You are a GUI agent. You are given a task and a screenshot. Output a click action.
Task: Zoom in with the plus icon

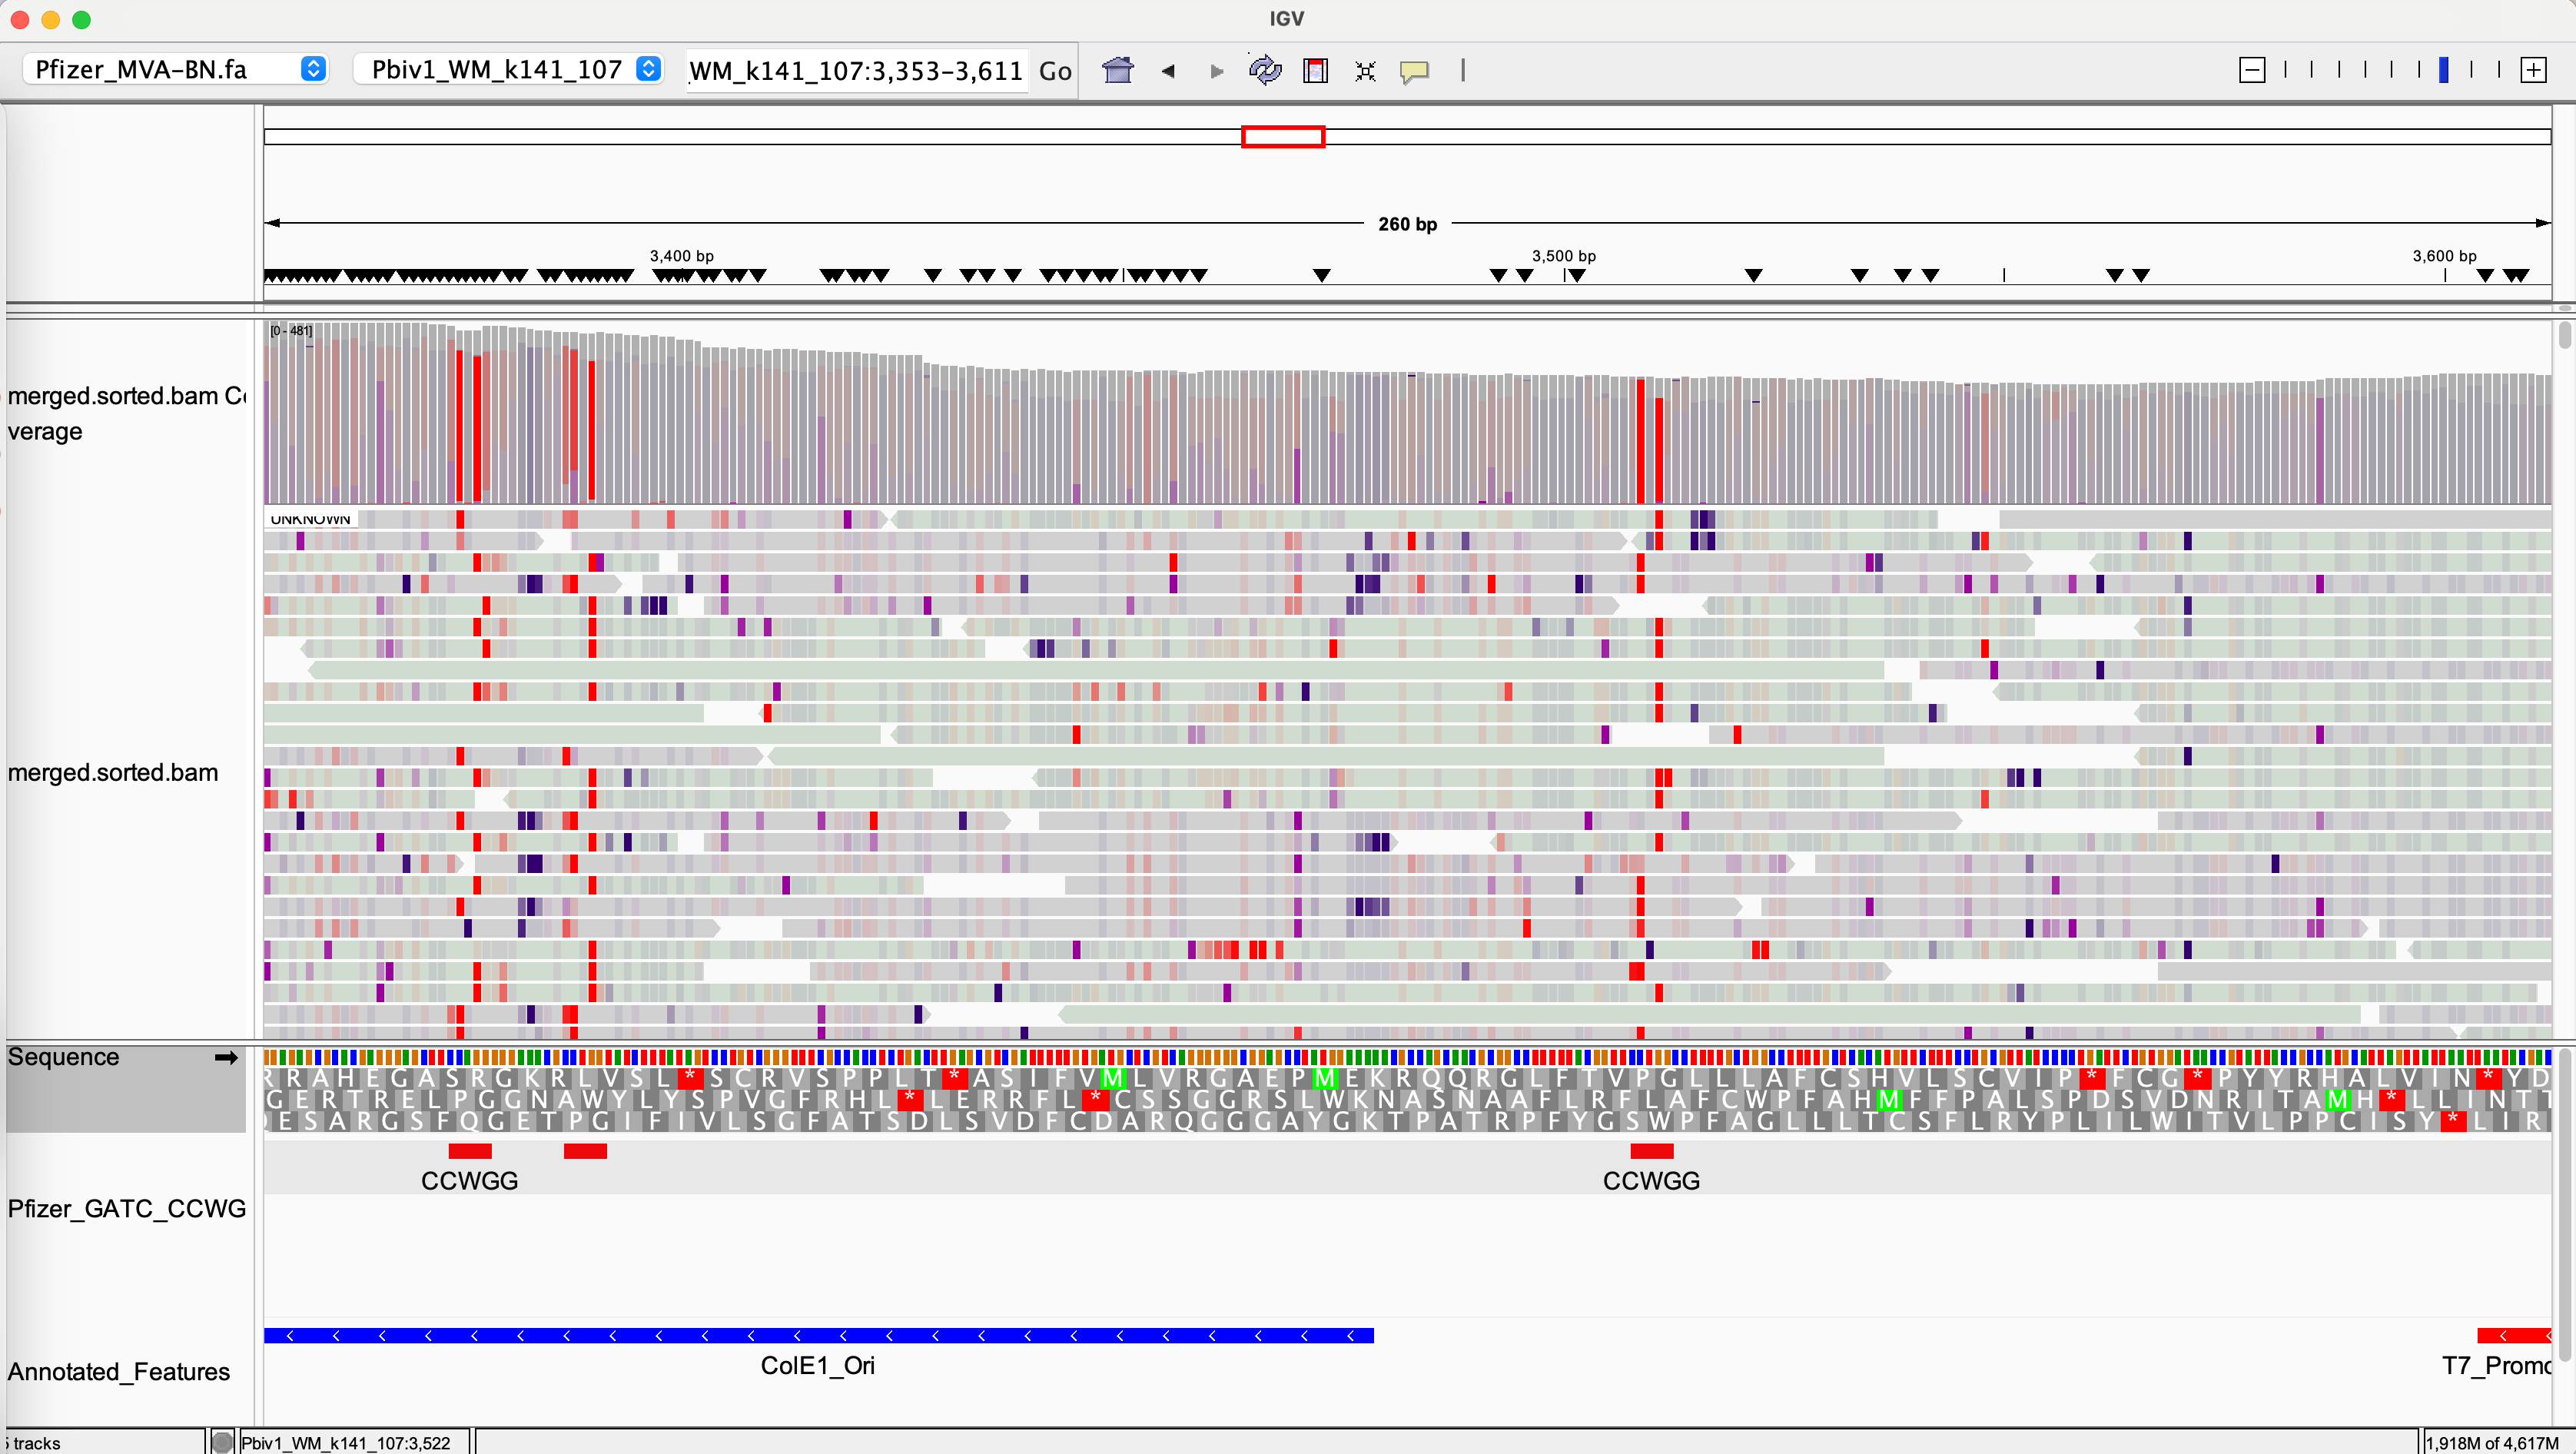(2533, 70)
